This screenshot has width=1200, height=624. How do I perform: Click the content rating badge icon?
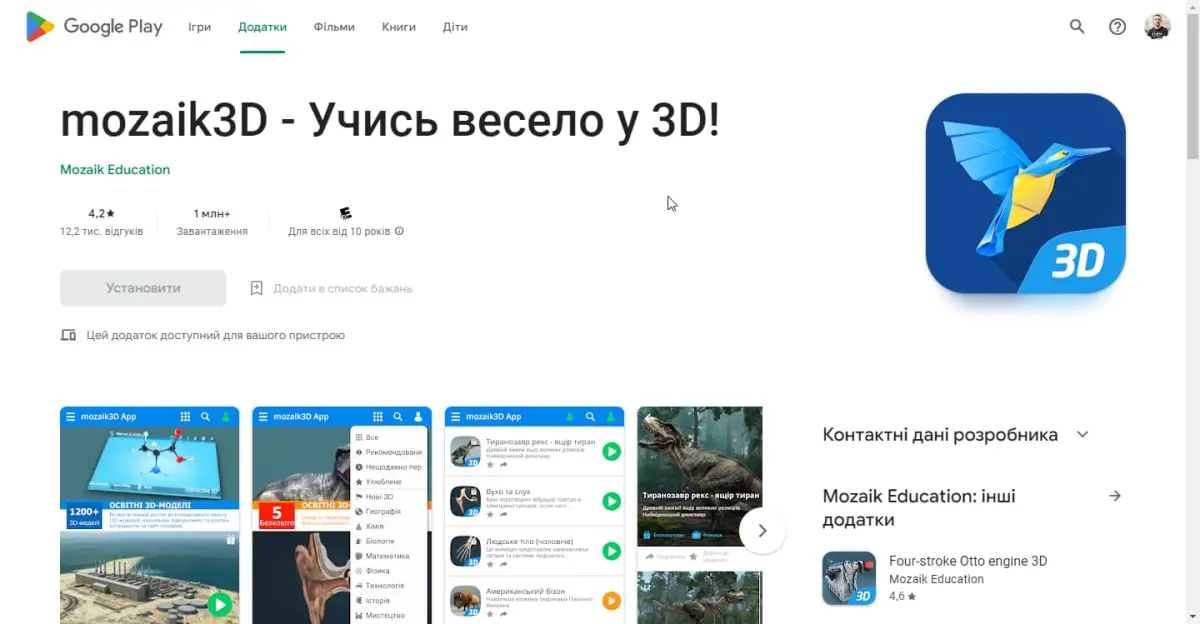[345, 213]
